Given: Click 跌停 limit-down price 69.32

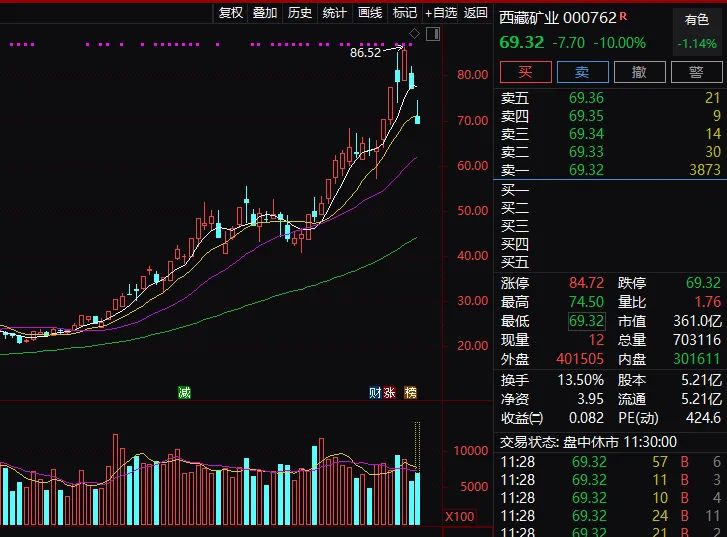Looking at the screenshot, I should point(703,283).
